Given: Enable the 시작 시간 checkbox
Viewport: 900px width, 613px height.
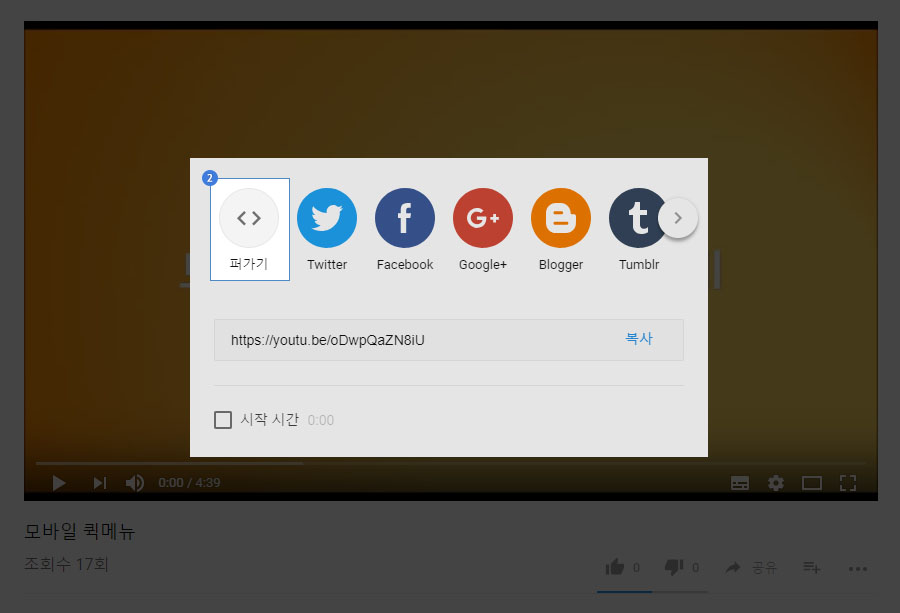Looking at the screenshot, I should (223, 420).
